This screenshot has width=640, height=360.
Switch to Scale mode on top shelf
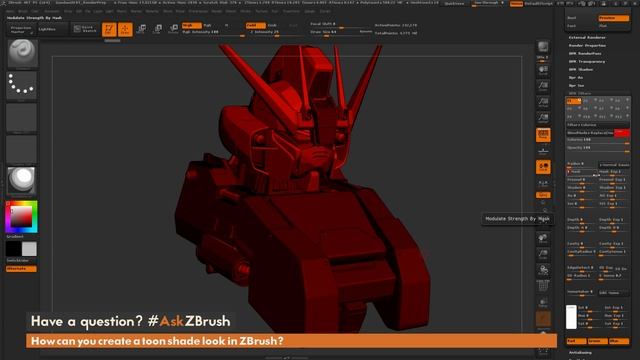[157, 29]
